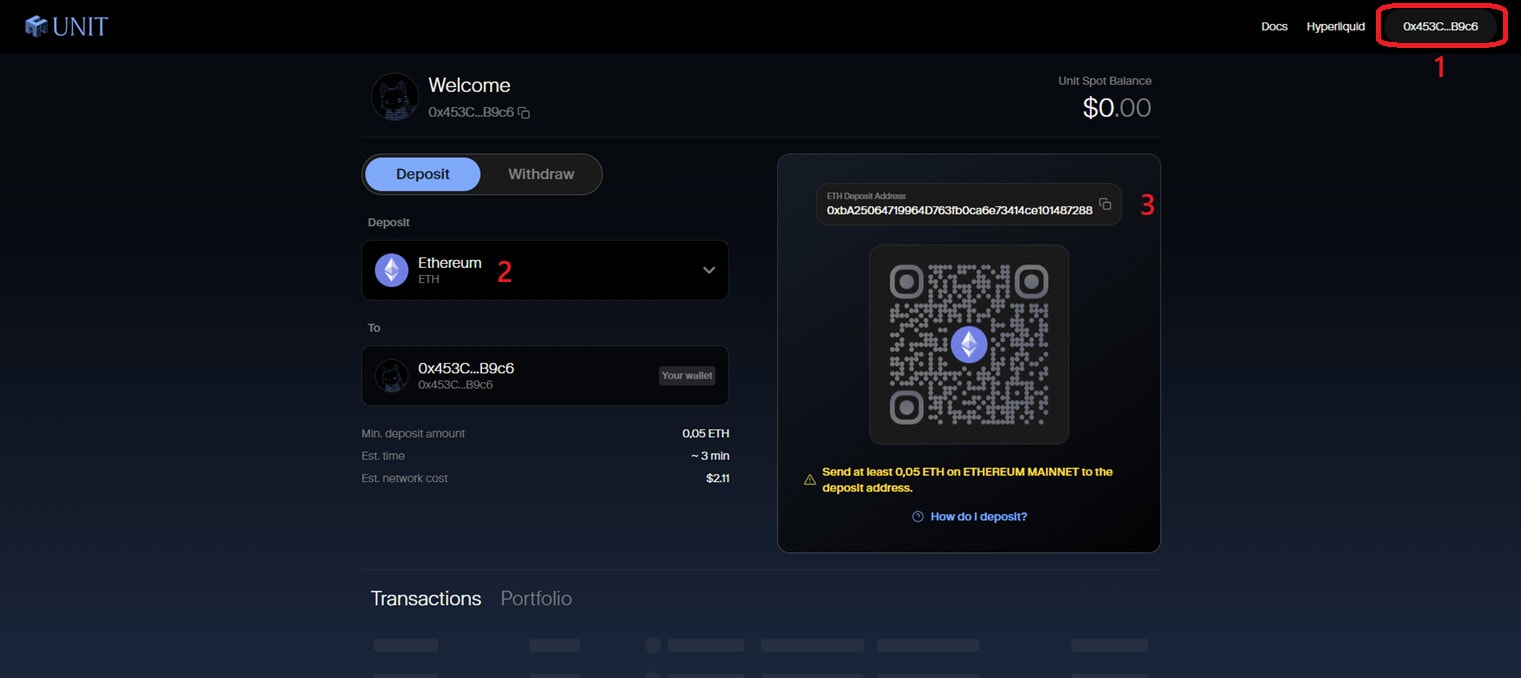The image size is (1521, 678).
Task: Open the Docs link
Action: tap(1274, 27)
